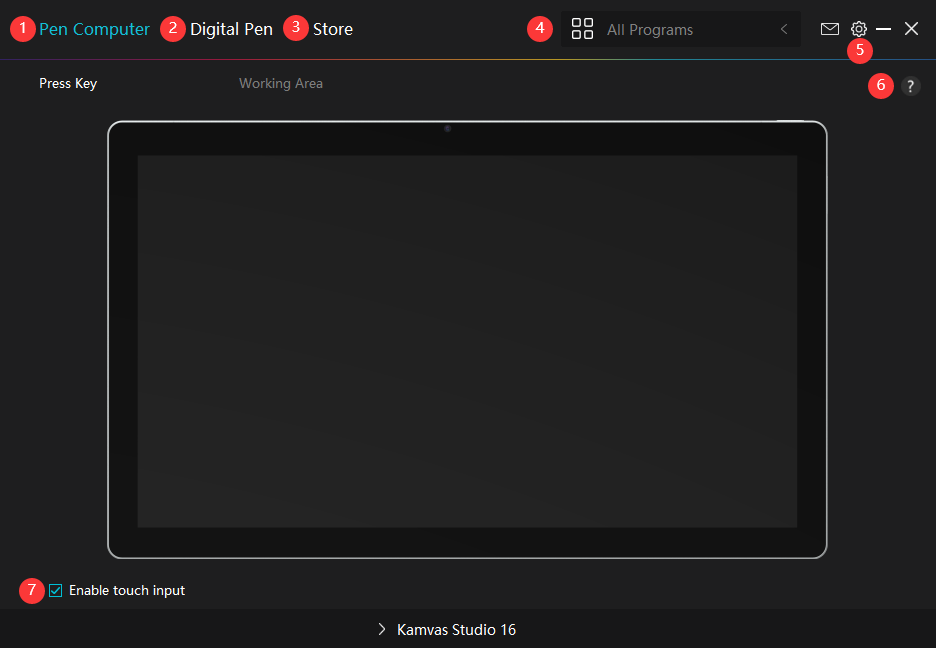Click the red badge numbered 4
The height and width of the screenshot is (648, 936).
pyautogui.click(x=540, y=28)
